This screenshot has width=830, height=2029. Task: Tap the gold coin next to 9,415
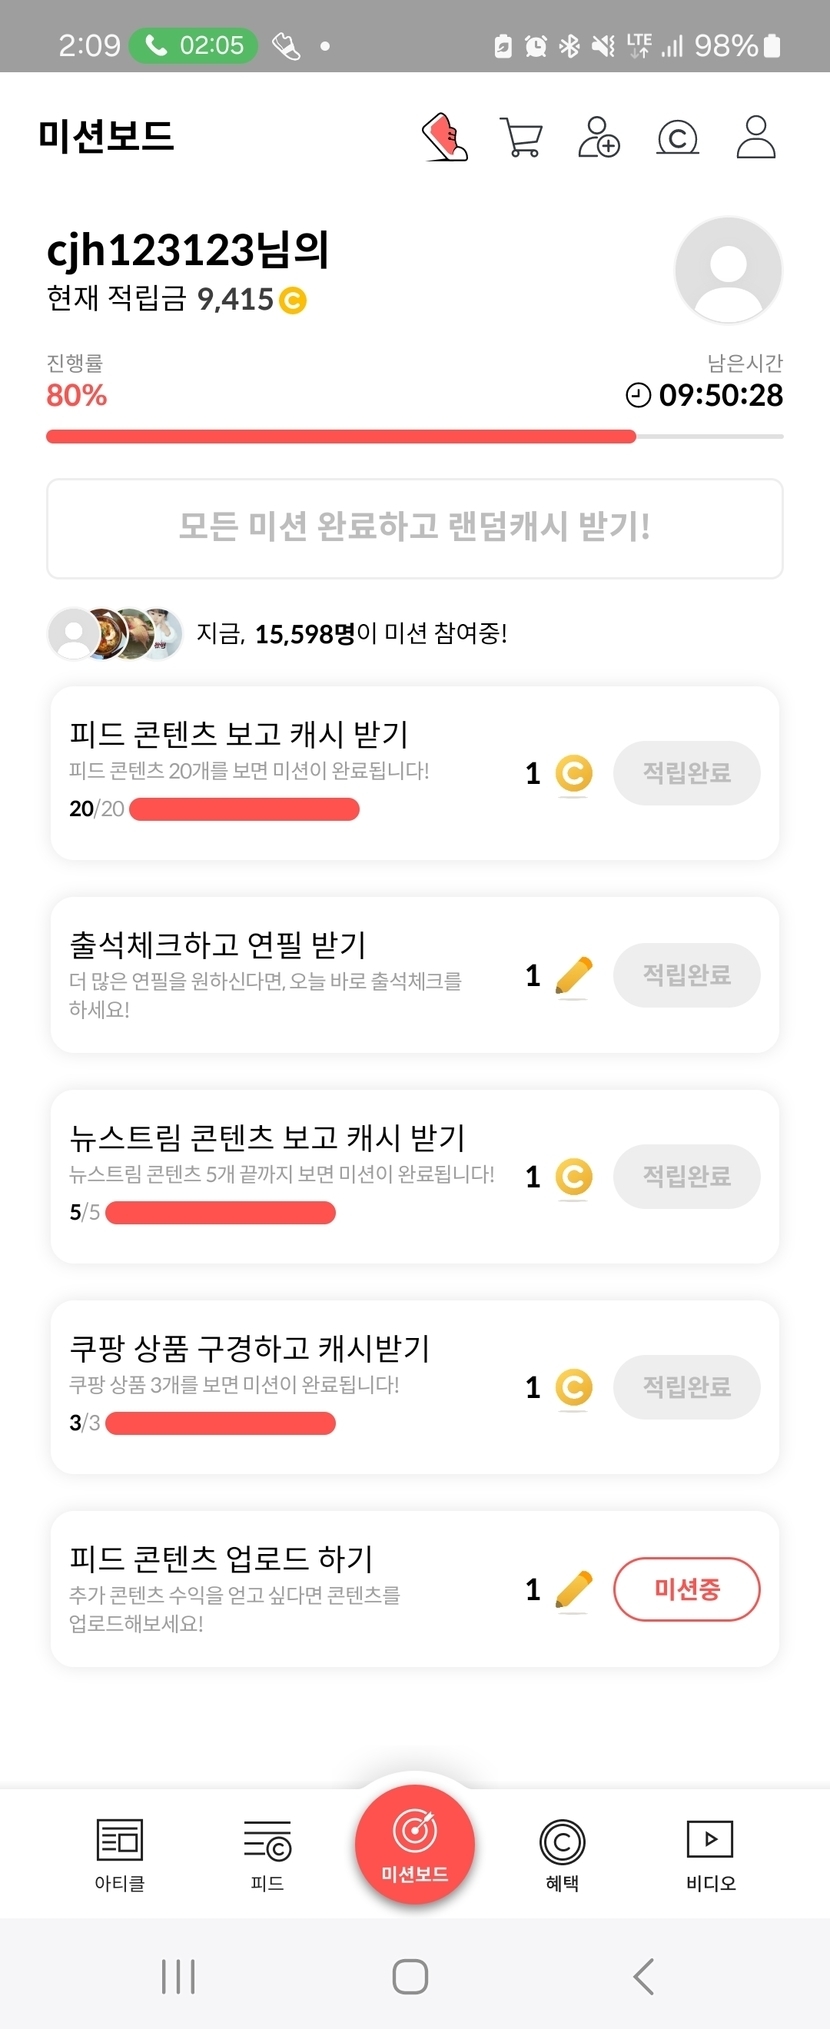point(293,300)
